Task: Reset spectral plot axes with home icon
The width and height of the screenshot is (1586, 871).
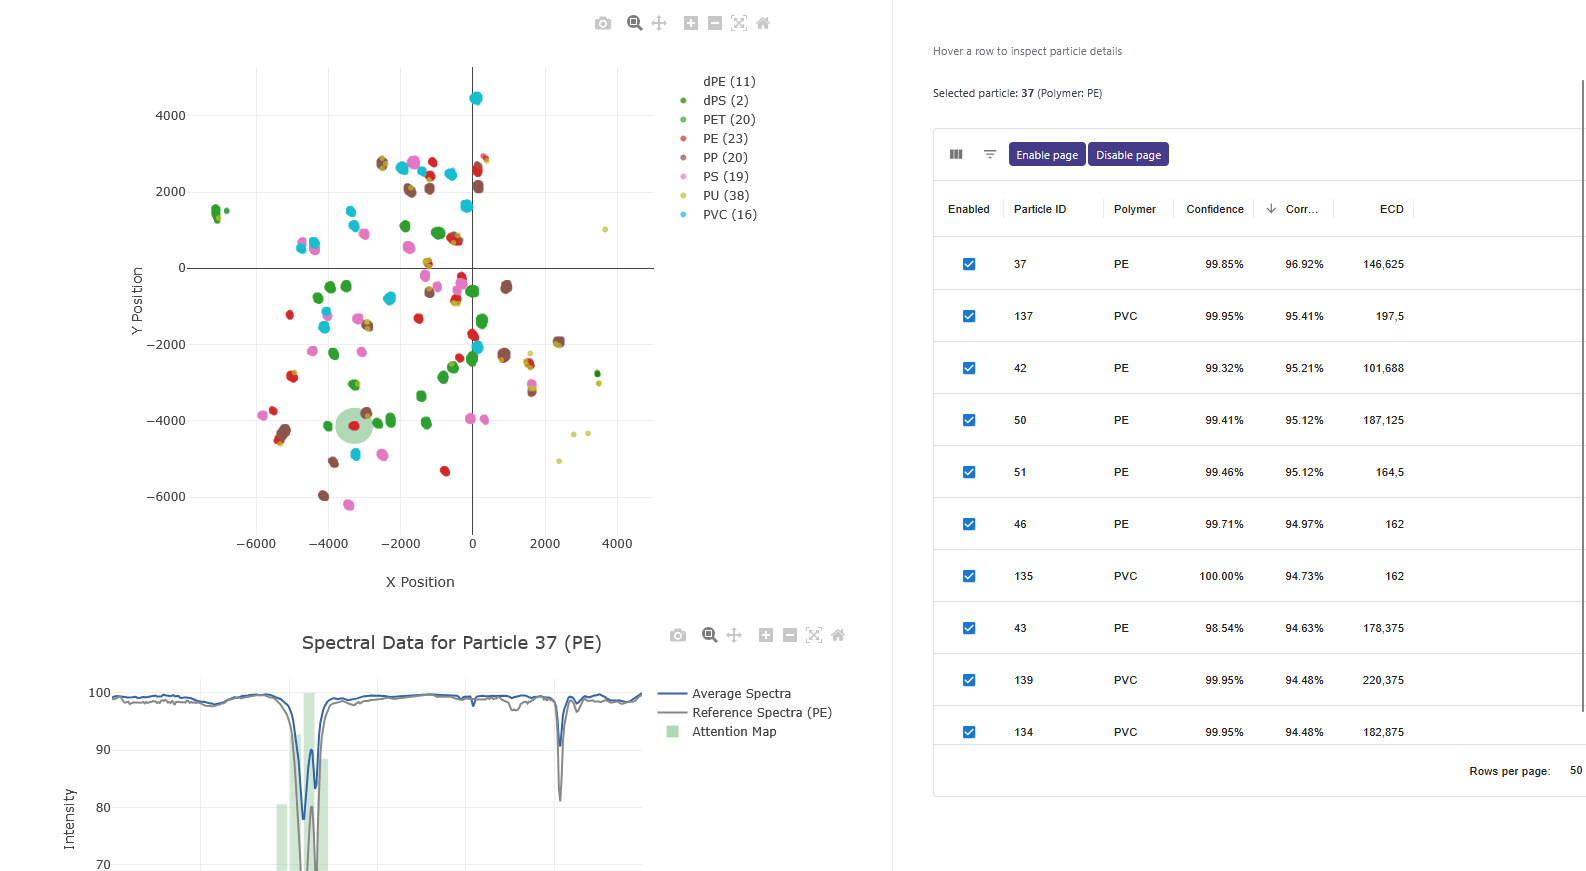Action: click(x=838, y=635)
